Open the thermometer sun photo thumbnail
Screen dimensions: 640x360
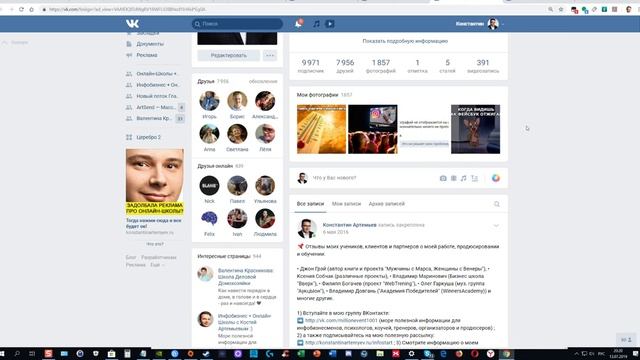pos(321,129)
